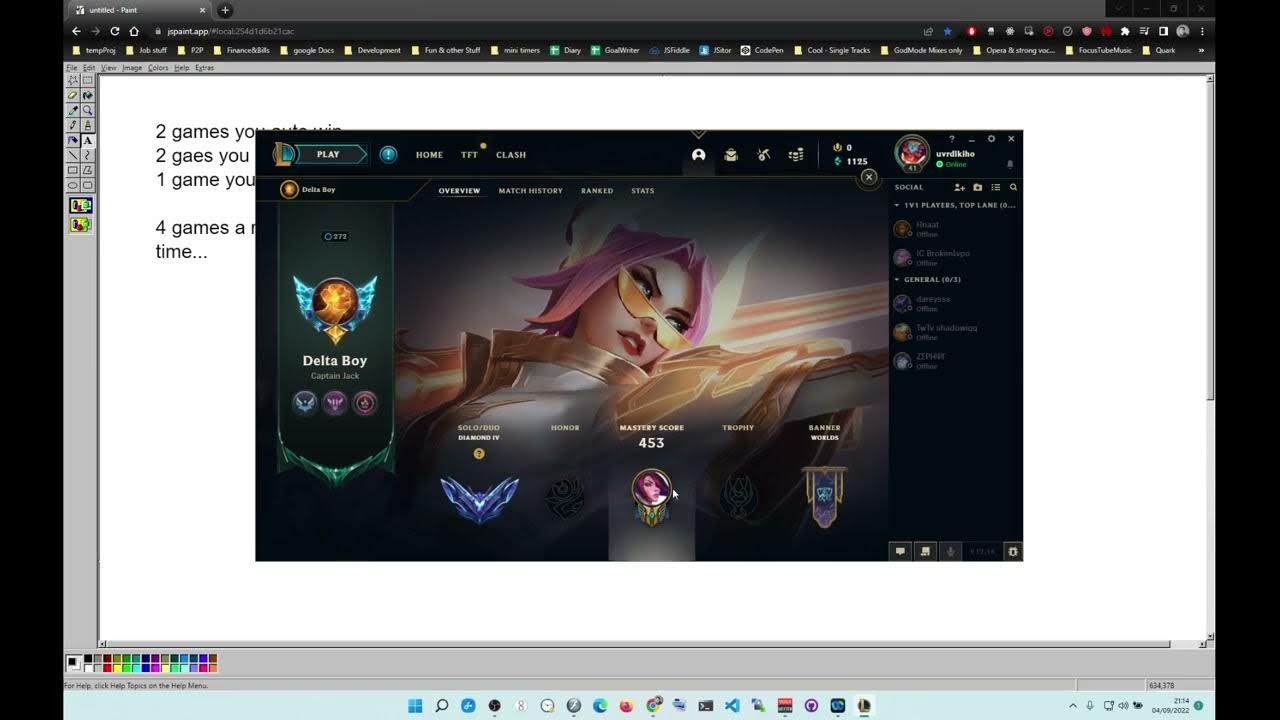Click the Fiora mastery emblem thumbnail

[x=652, y=497]
